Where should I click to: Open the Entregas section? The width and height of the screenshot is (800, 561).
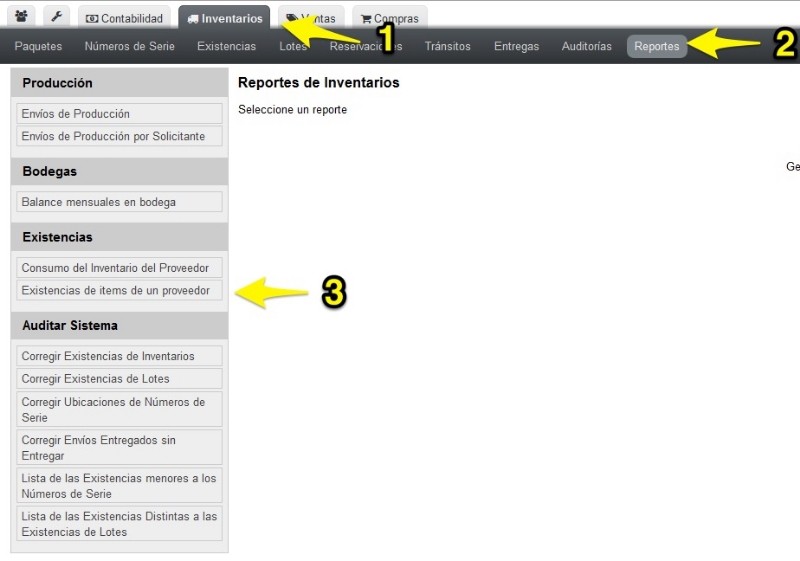click(516, 46)
